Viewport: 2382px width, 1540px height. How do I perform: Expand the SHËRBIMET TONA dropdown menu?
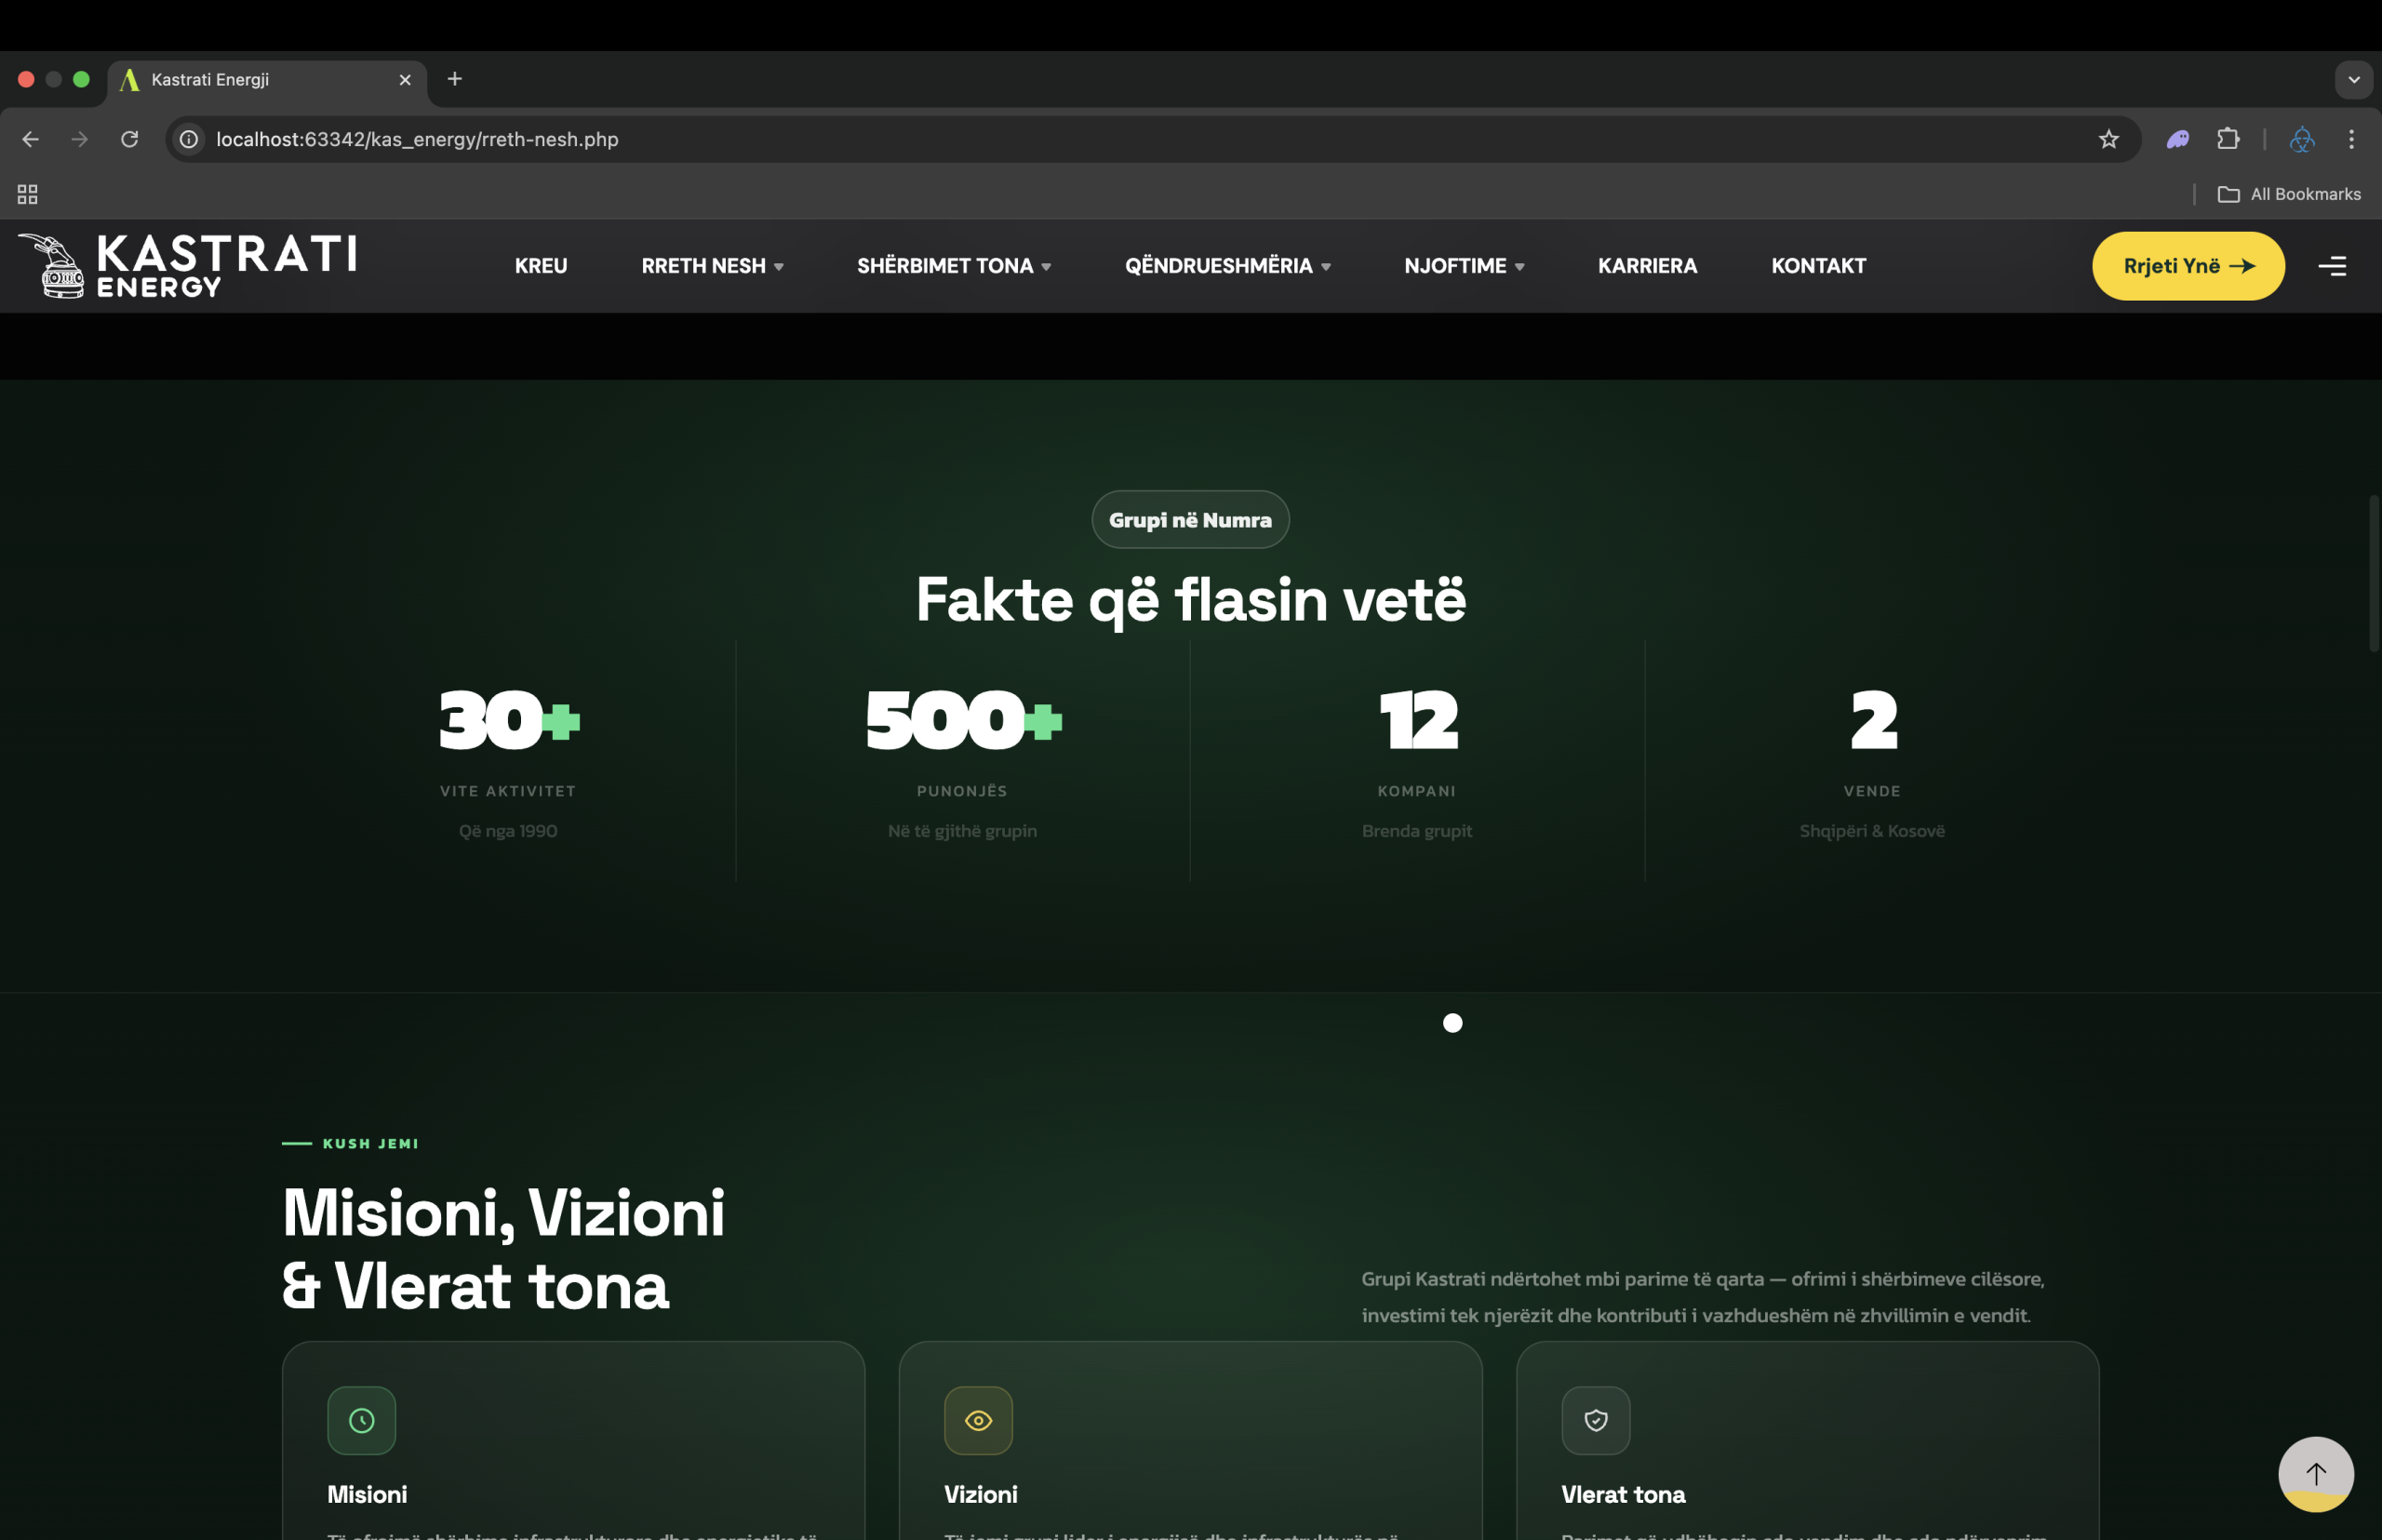(x=953, y=266)
